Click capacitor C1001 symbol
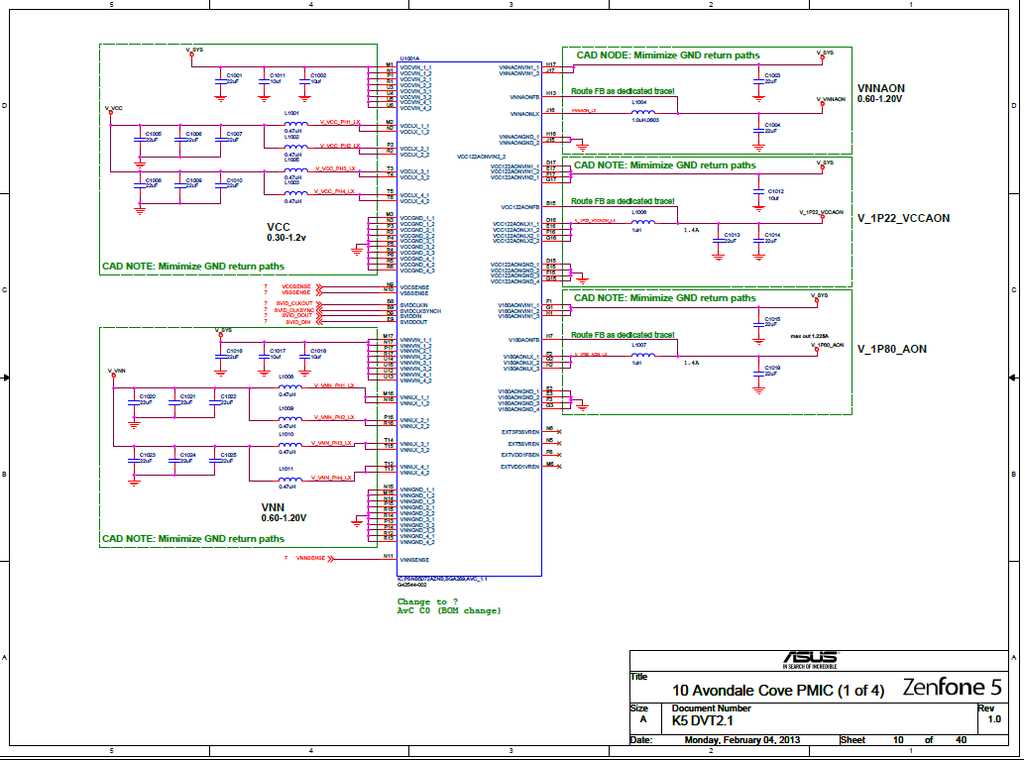The image size is (1024, 760). tap(221, 82)
